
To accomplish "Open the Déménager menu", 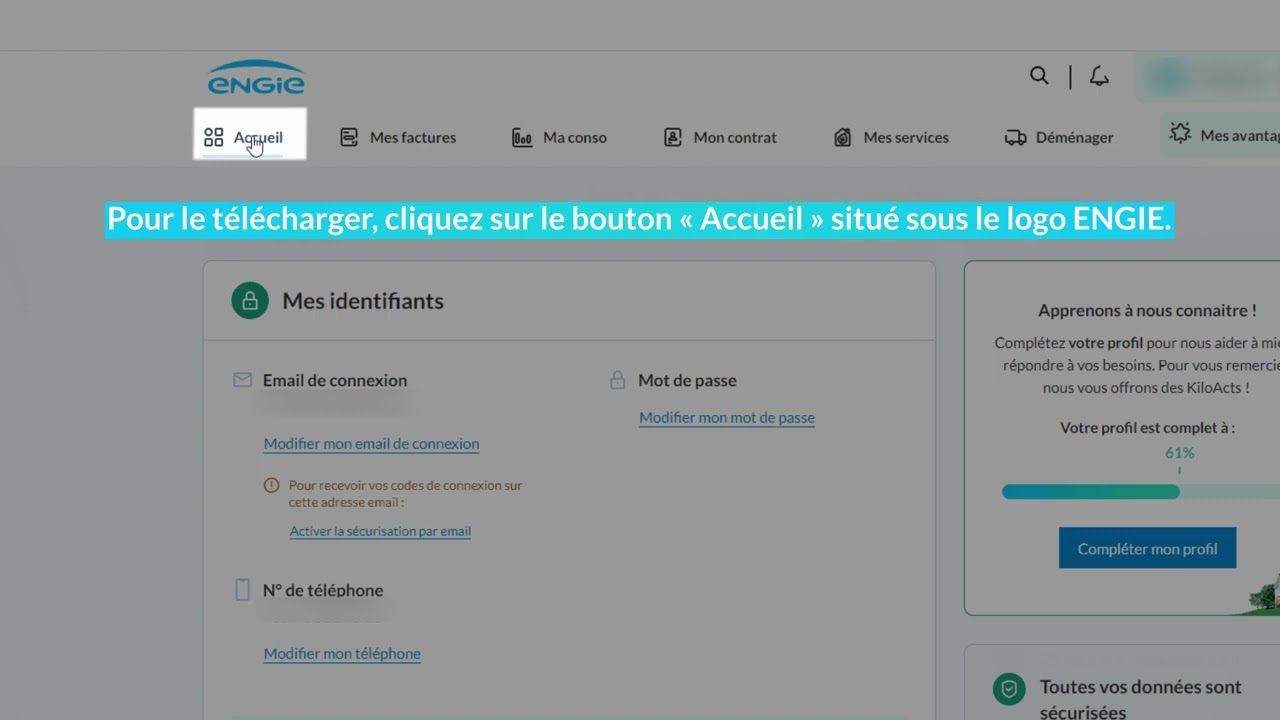I will (1059, 137).
